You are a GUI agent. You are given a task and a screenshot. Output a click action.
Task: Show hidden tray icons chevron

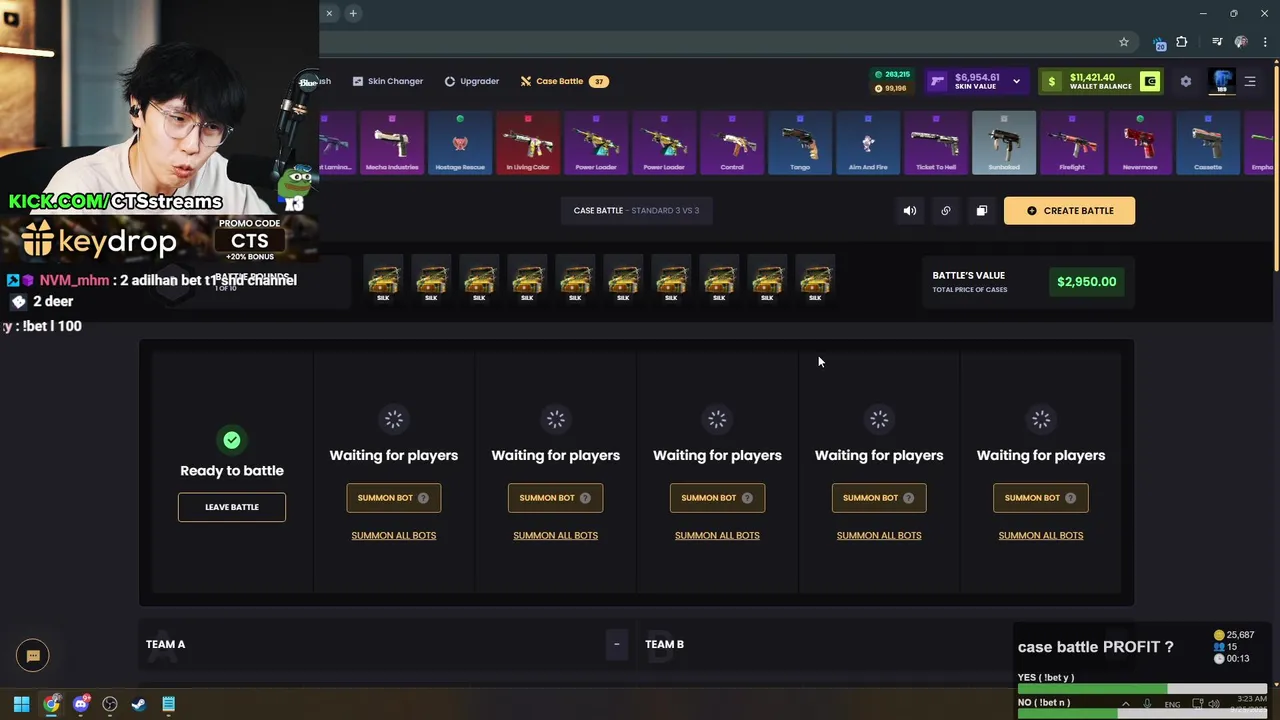click(x=1126, y=704)
